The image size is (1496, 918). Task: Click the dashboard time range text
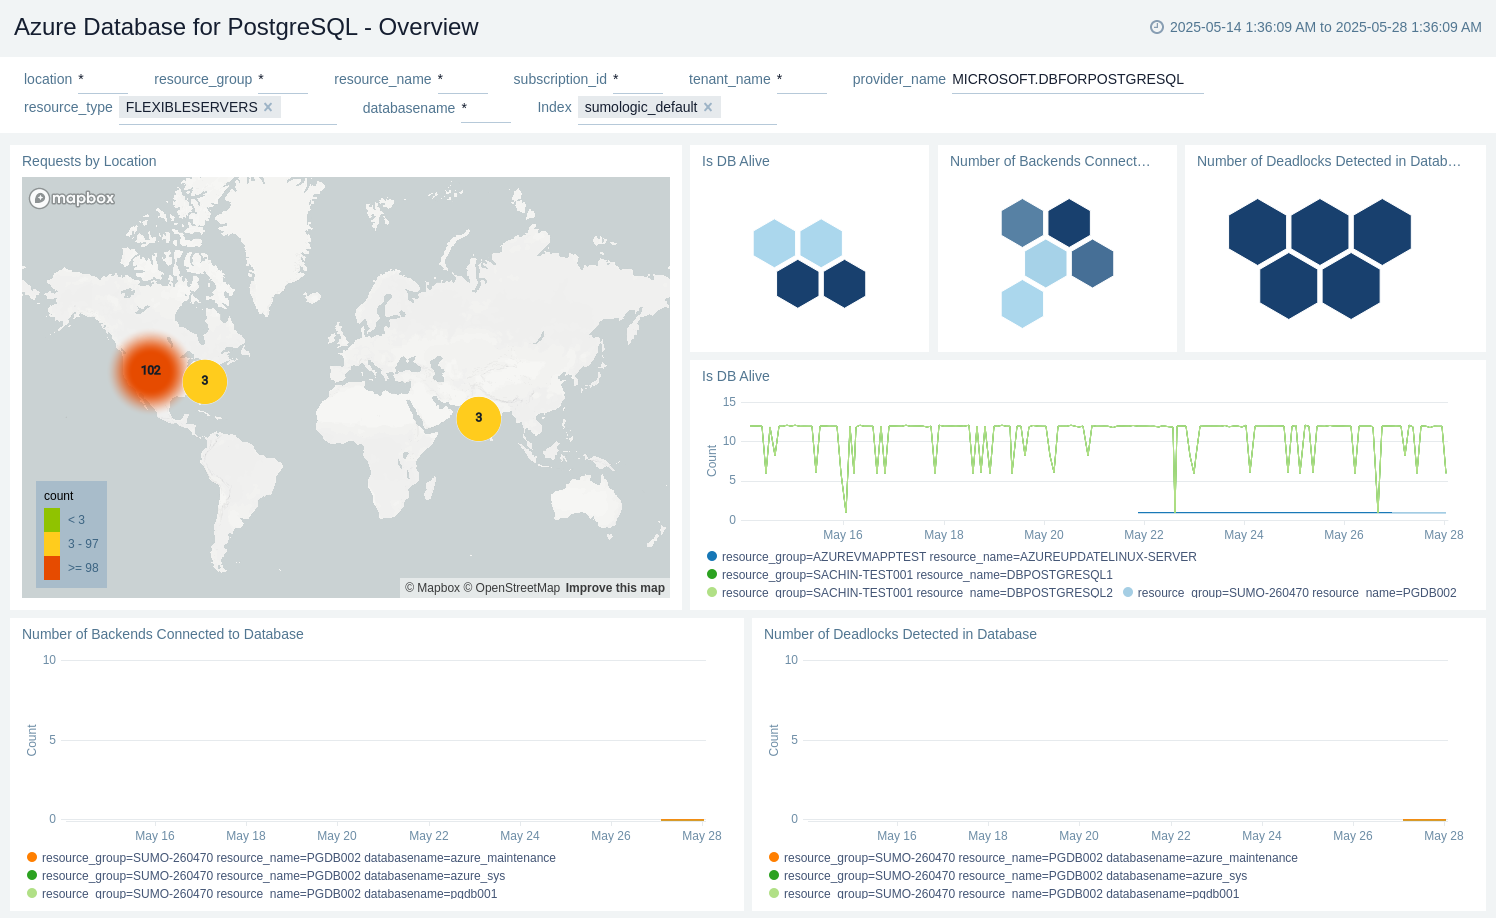(1326, 27)
